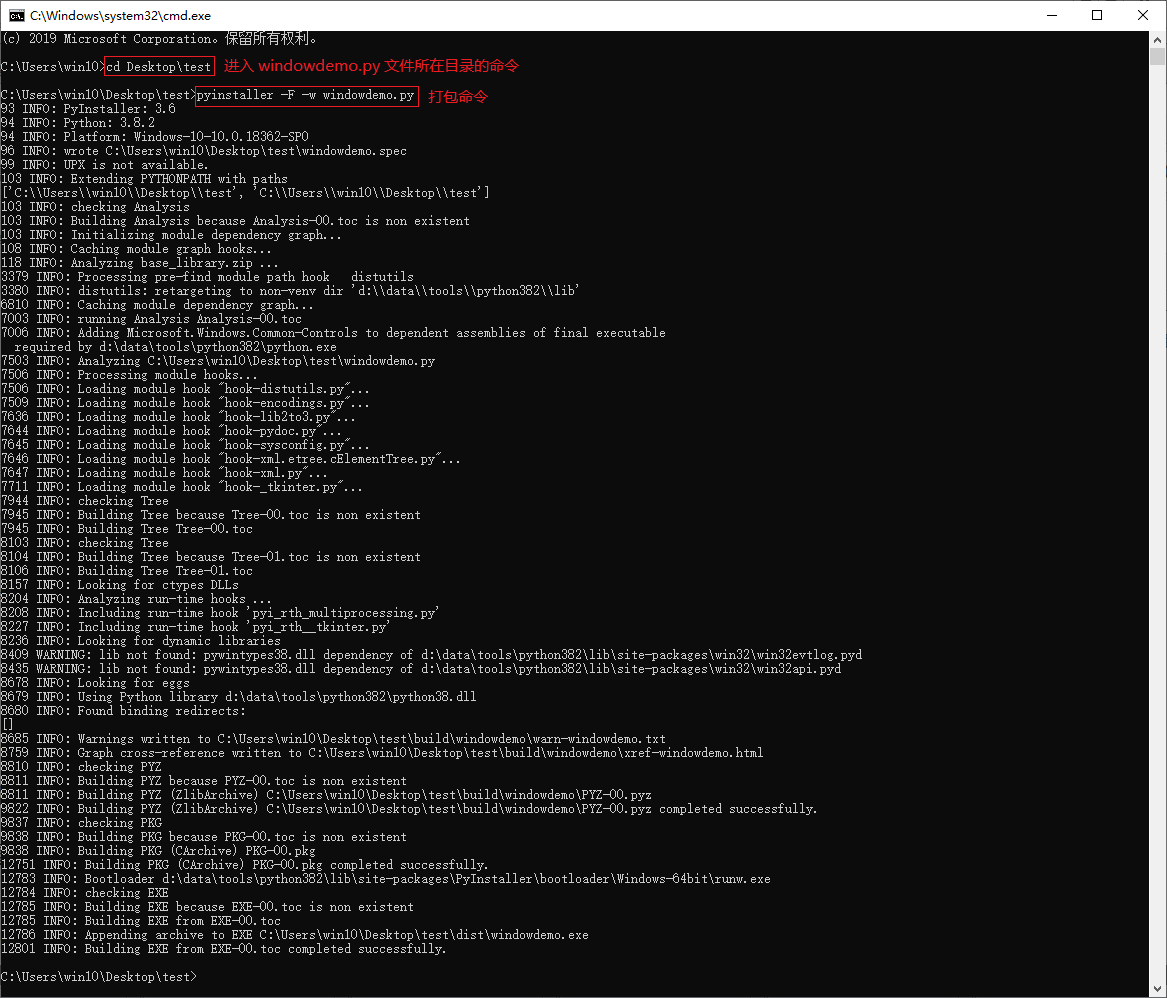Screen dimensions: 1167x998
Task: Click the 'Graph cross-reference written to' line
Action: point(382,753)
